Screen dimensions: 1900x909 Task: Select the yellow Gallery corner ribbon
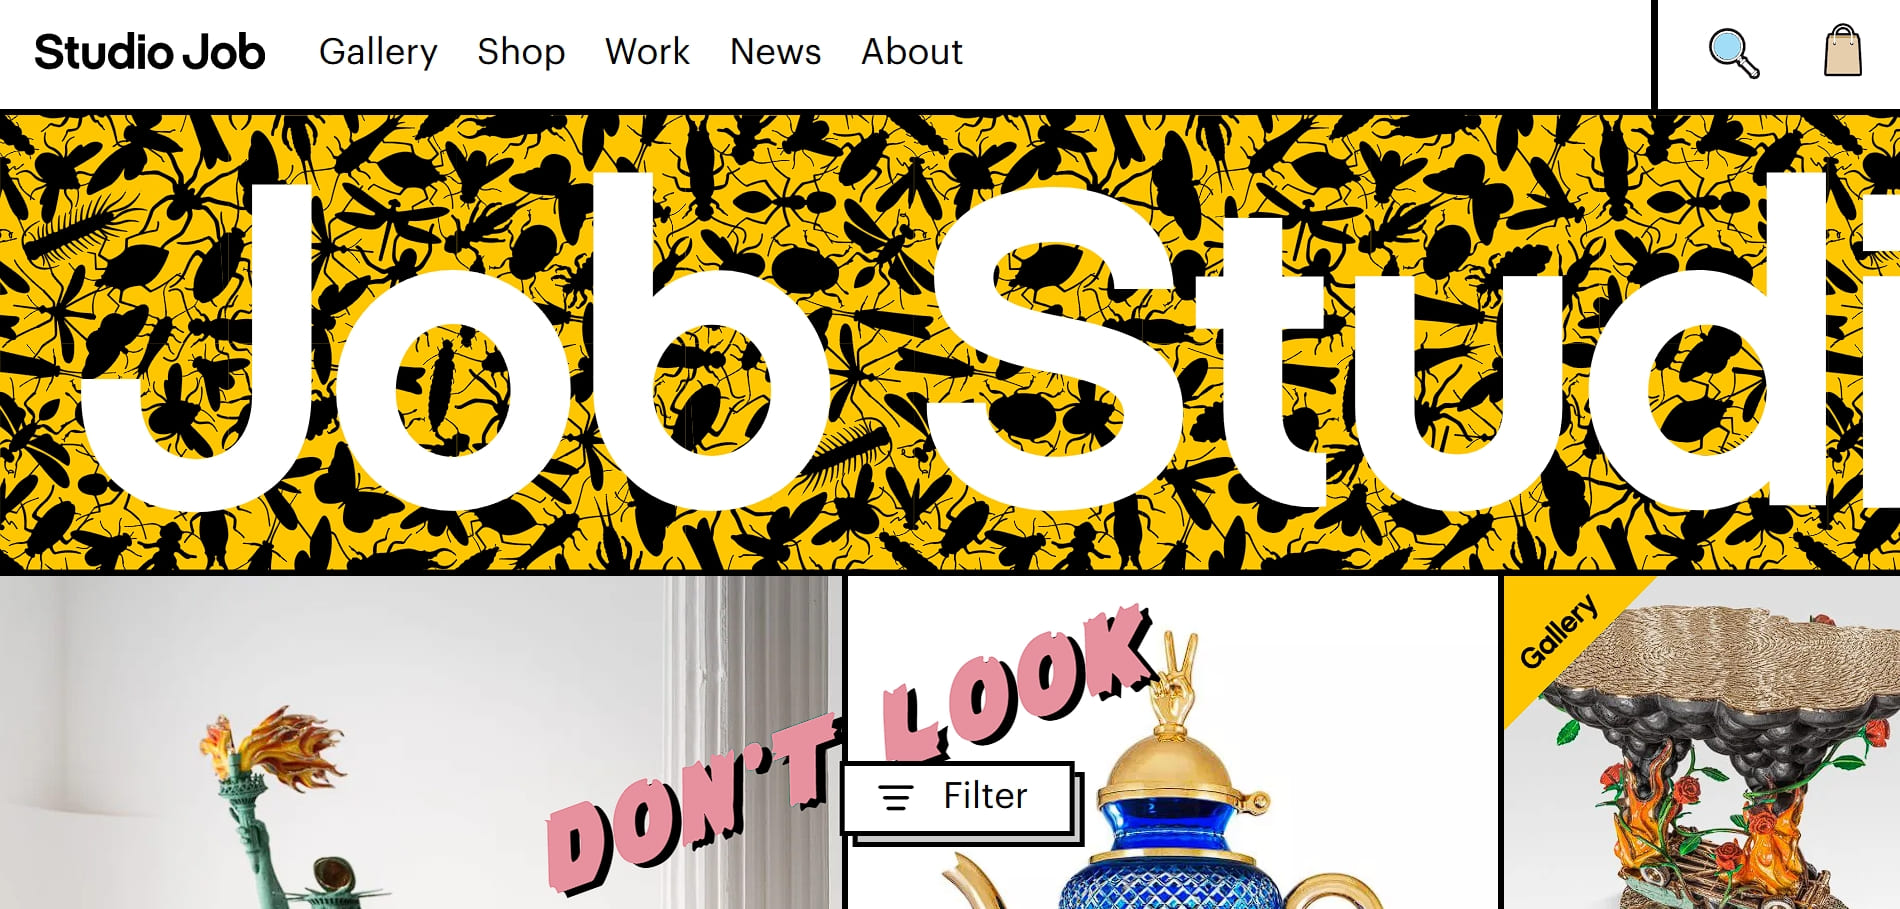coord(1560,632)
